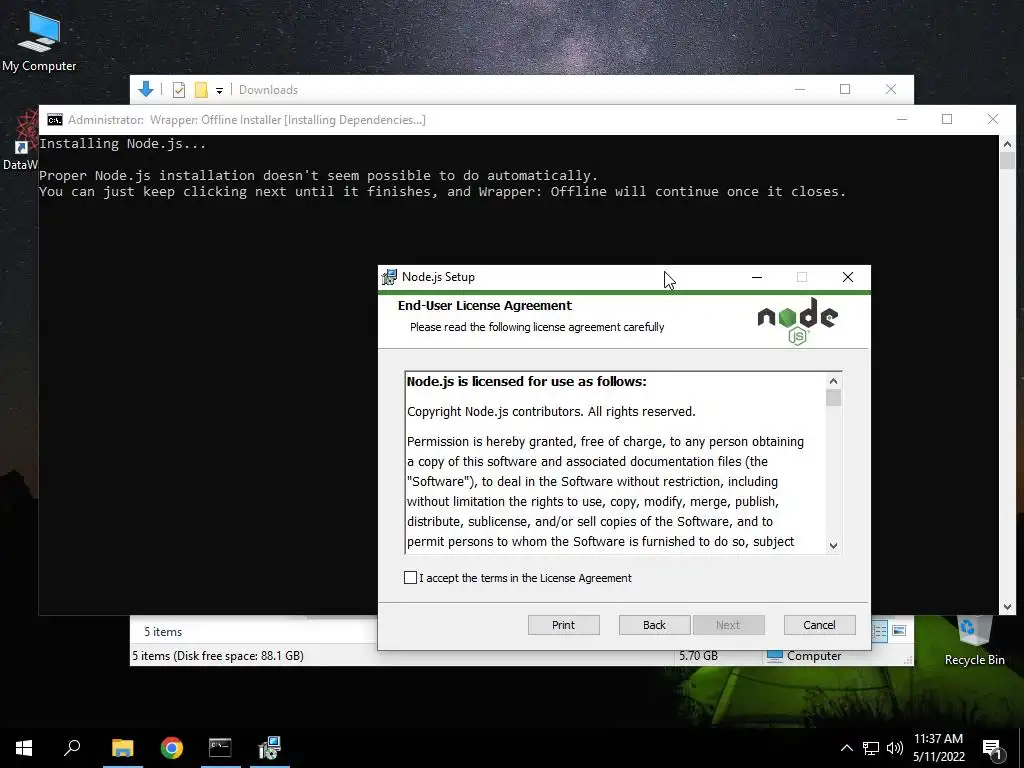This screenshot has height=768, width=1024.
Task: Open the taskbar search magnifier
Action: click(72, 748)
